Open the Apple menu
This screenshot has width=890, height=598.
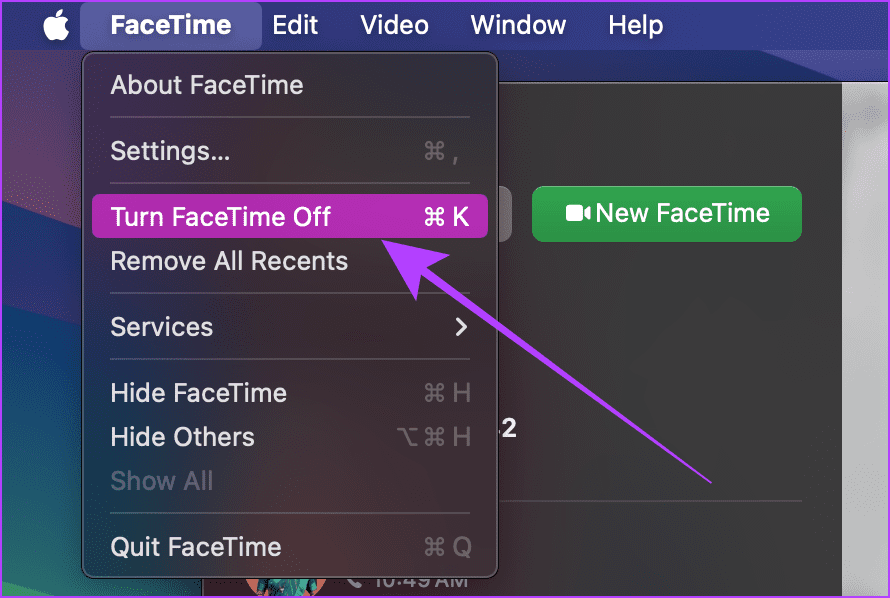[x=53, y=25]
